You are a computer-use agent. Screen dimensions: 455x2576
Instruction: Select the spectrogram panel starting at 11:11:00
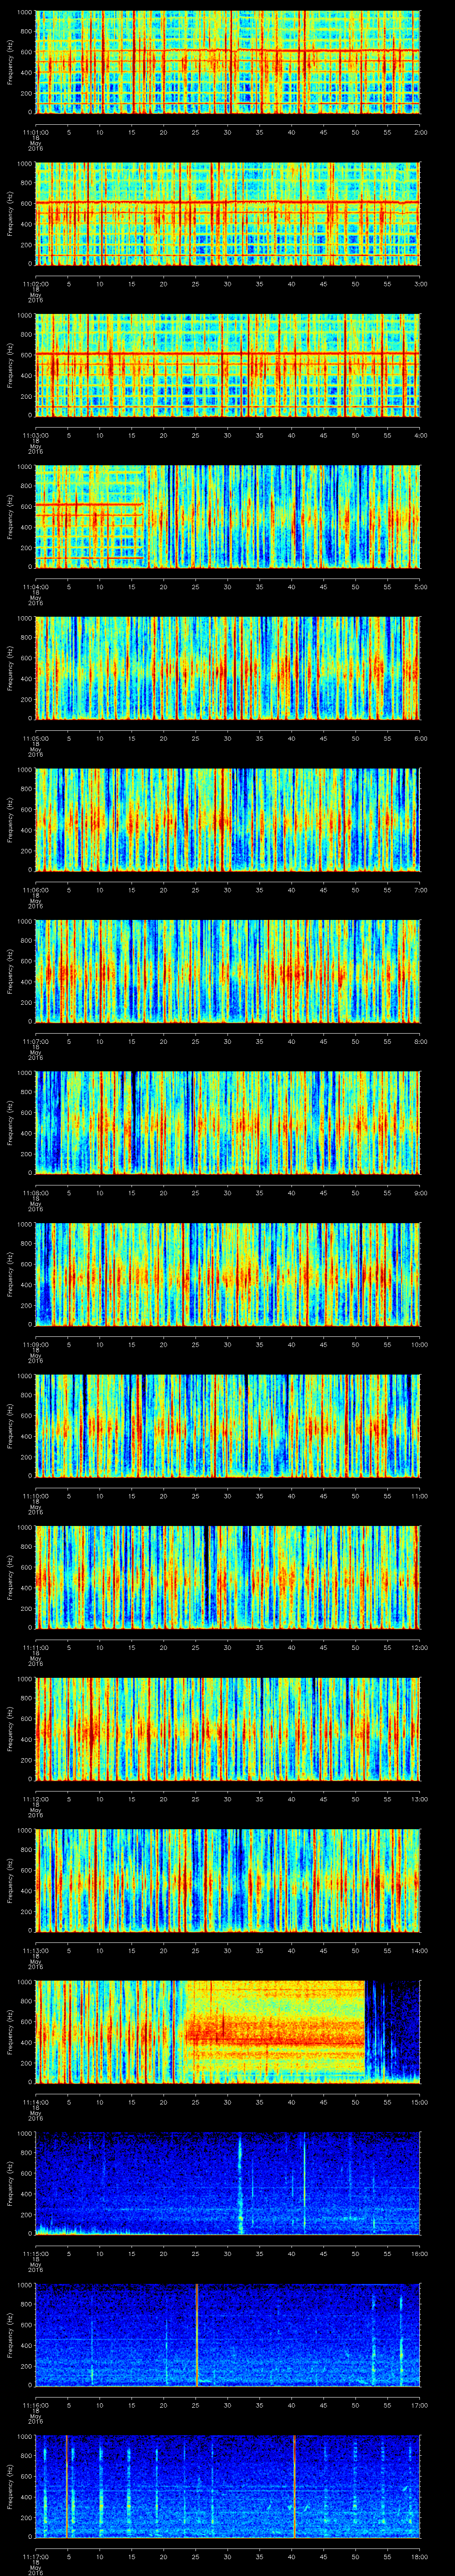click(228, 1577)
